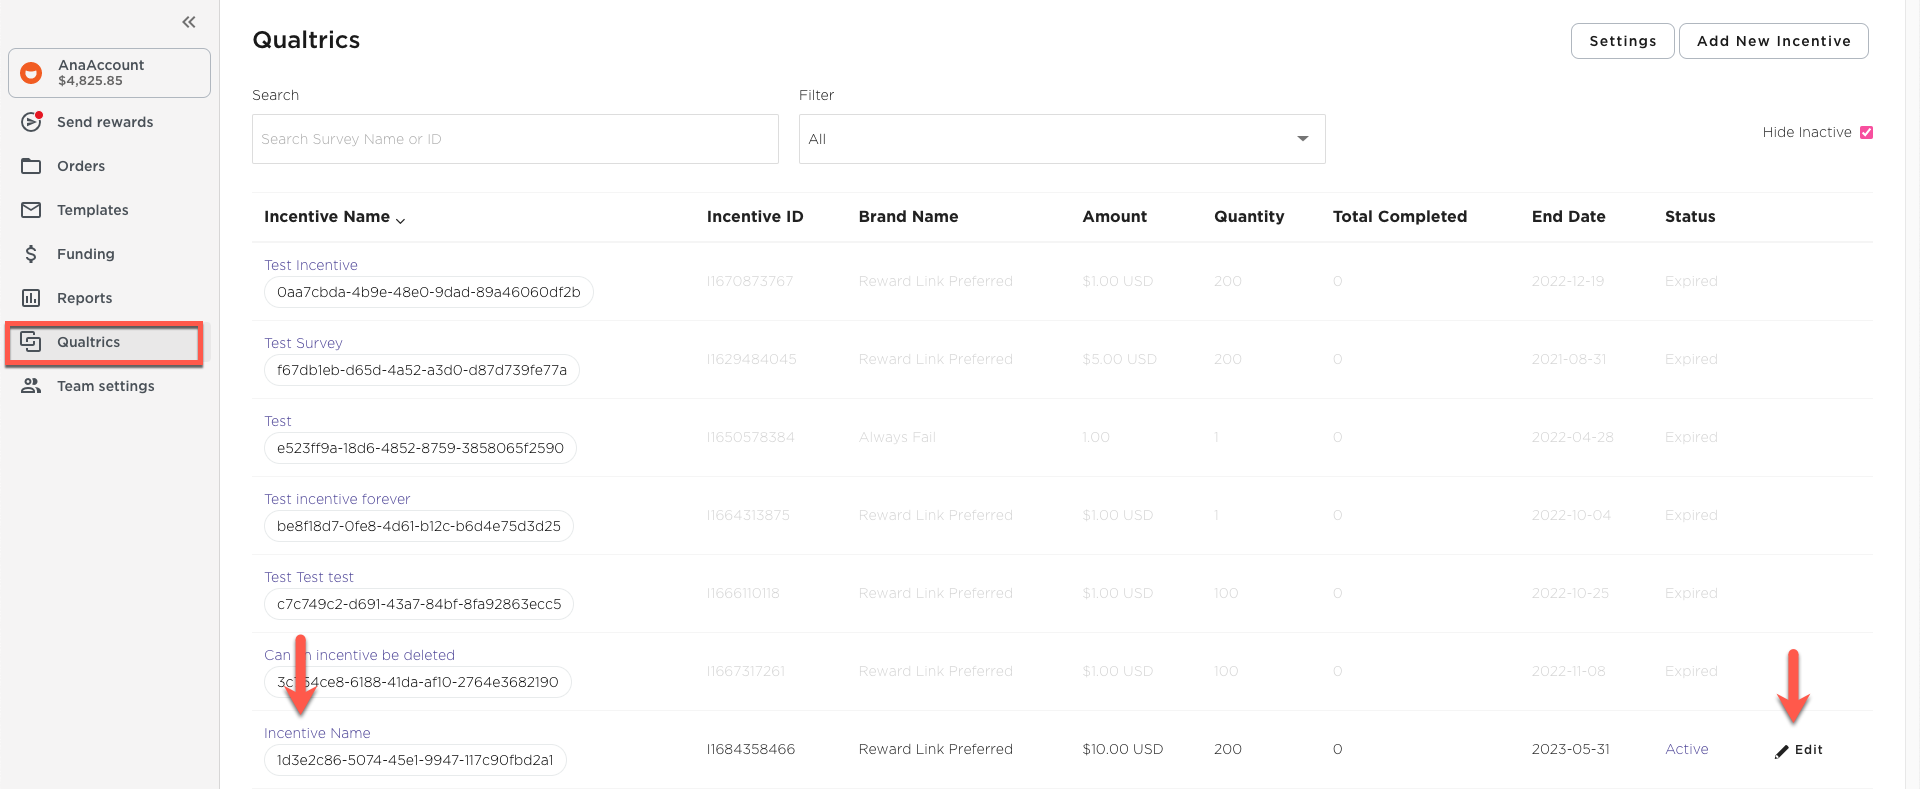Click the $5.00 USD amount cell

coord(1120,359)
